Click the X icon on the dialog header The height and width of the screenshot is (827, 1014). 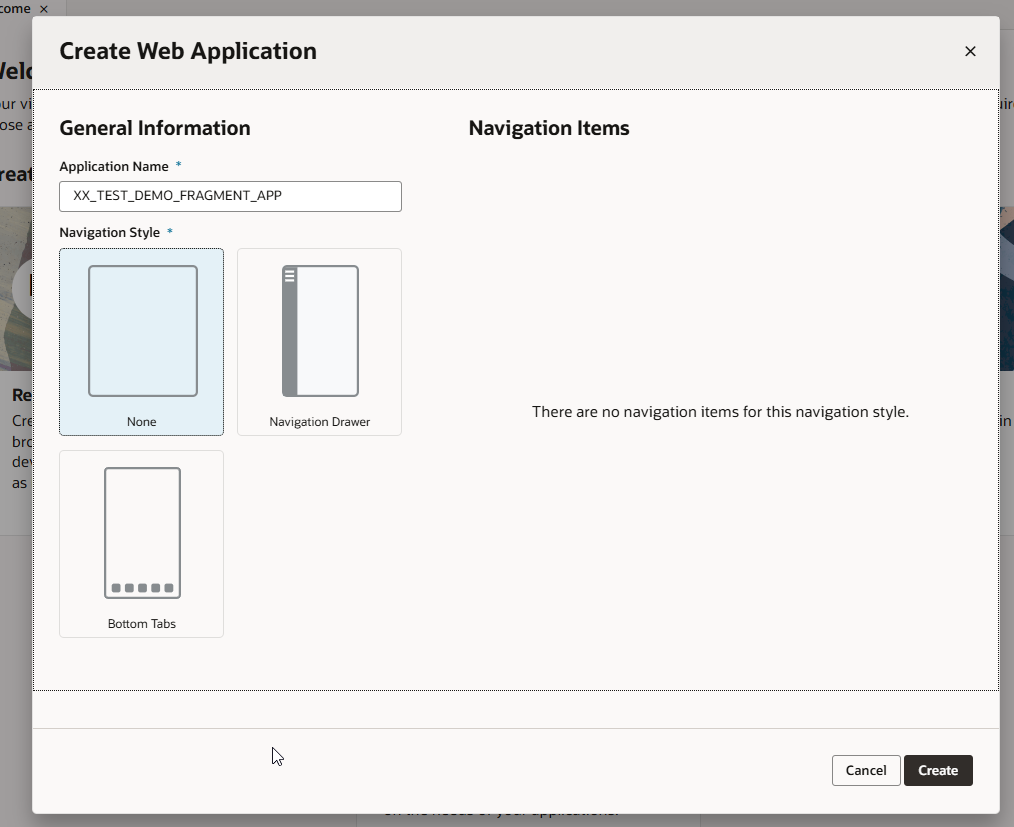969,51
